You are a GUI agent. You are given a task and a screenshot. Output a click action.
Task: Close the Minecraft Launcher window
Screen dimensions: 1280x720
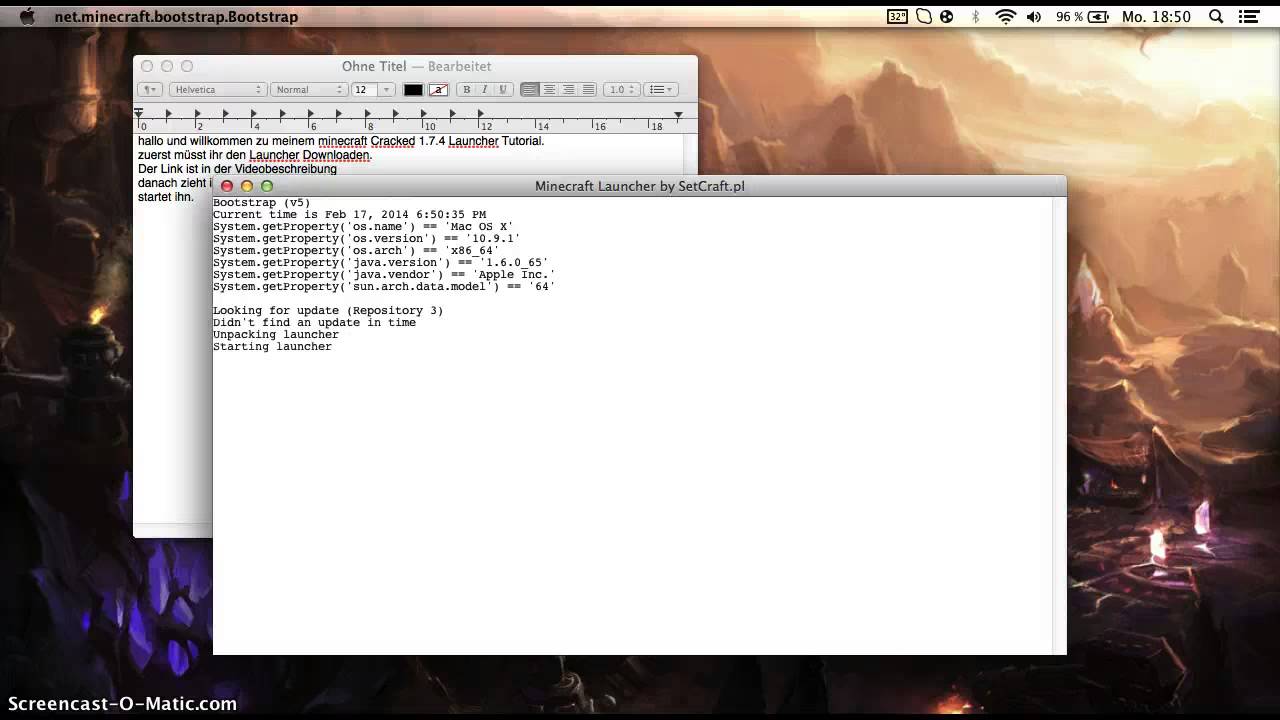coord(227,186)
